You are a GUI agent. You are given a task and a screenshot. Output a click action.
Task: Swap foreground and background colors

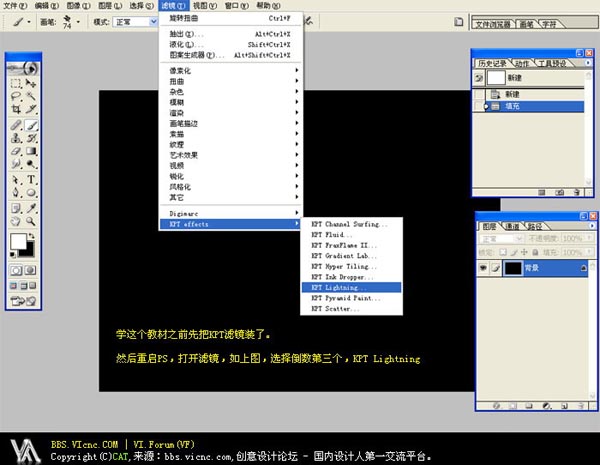31,236
